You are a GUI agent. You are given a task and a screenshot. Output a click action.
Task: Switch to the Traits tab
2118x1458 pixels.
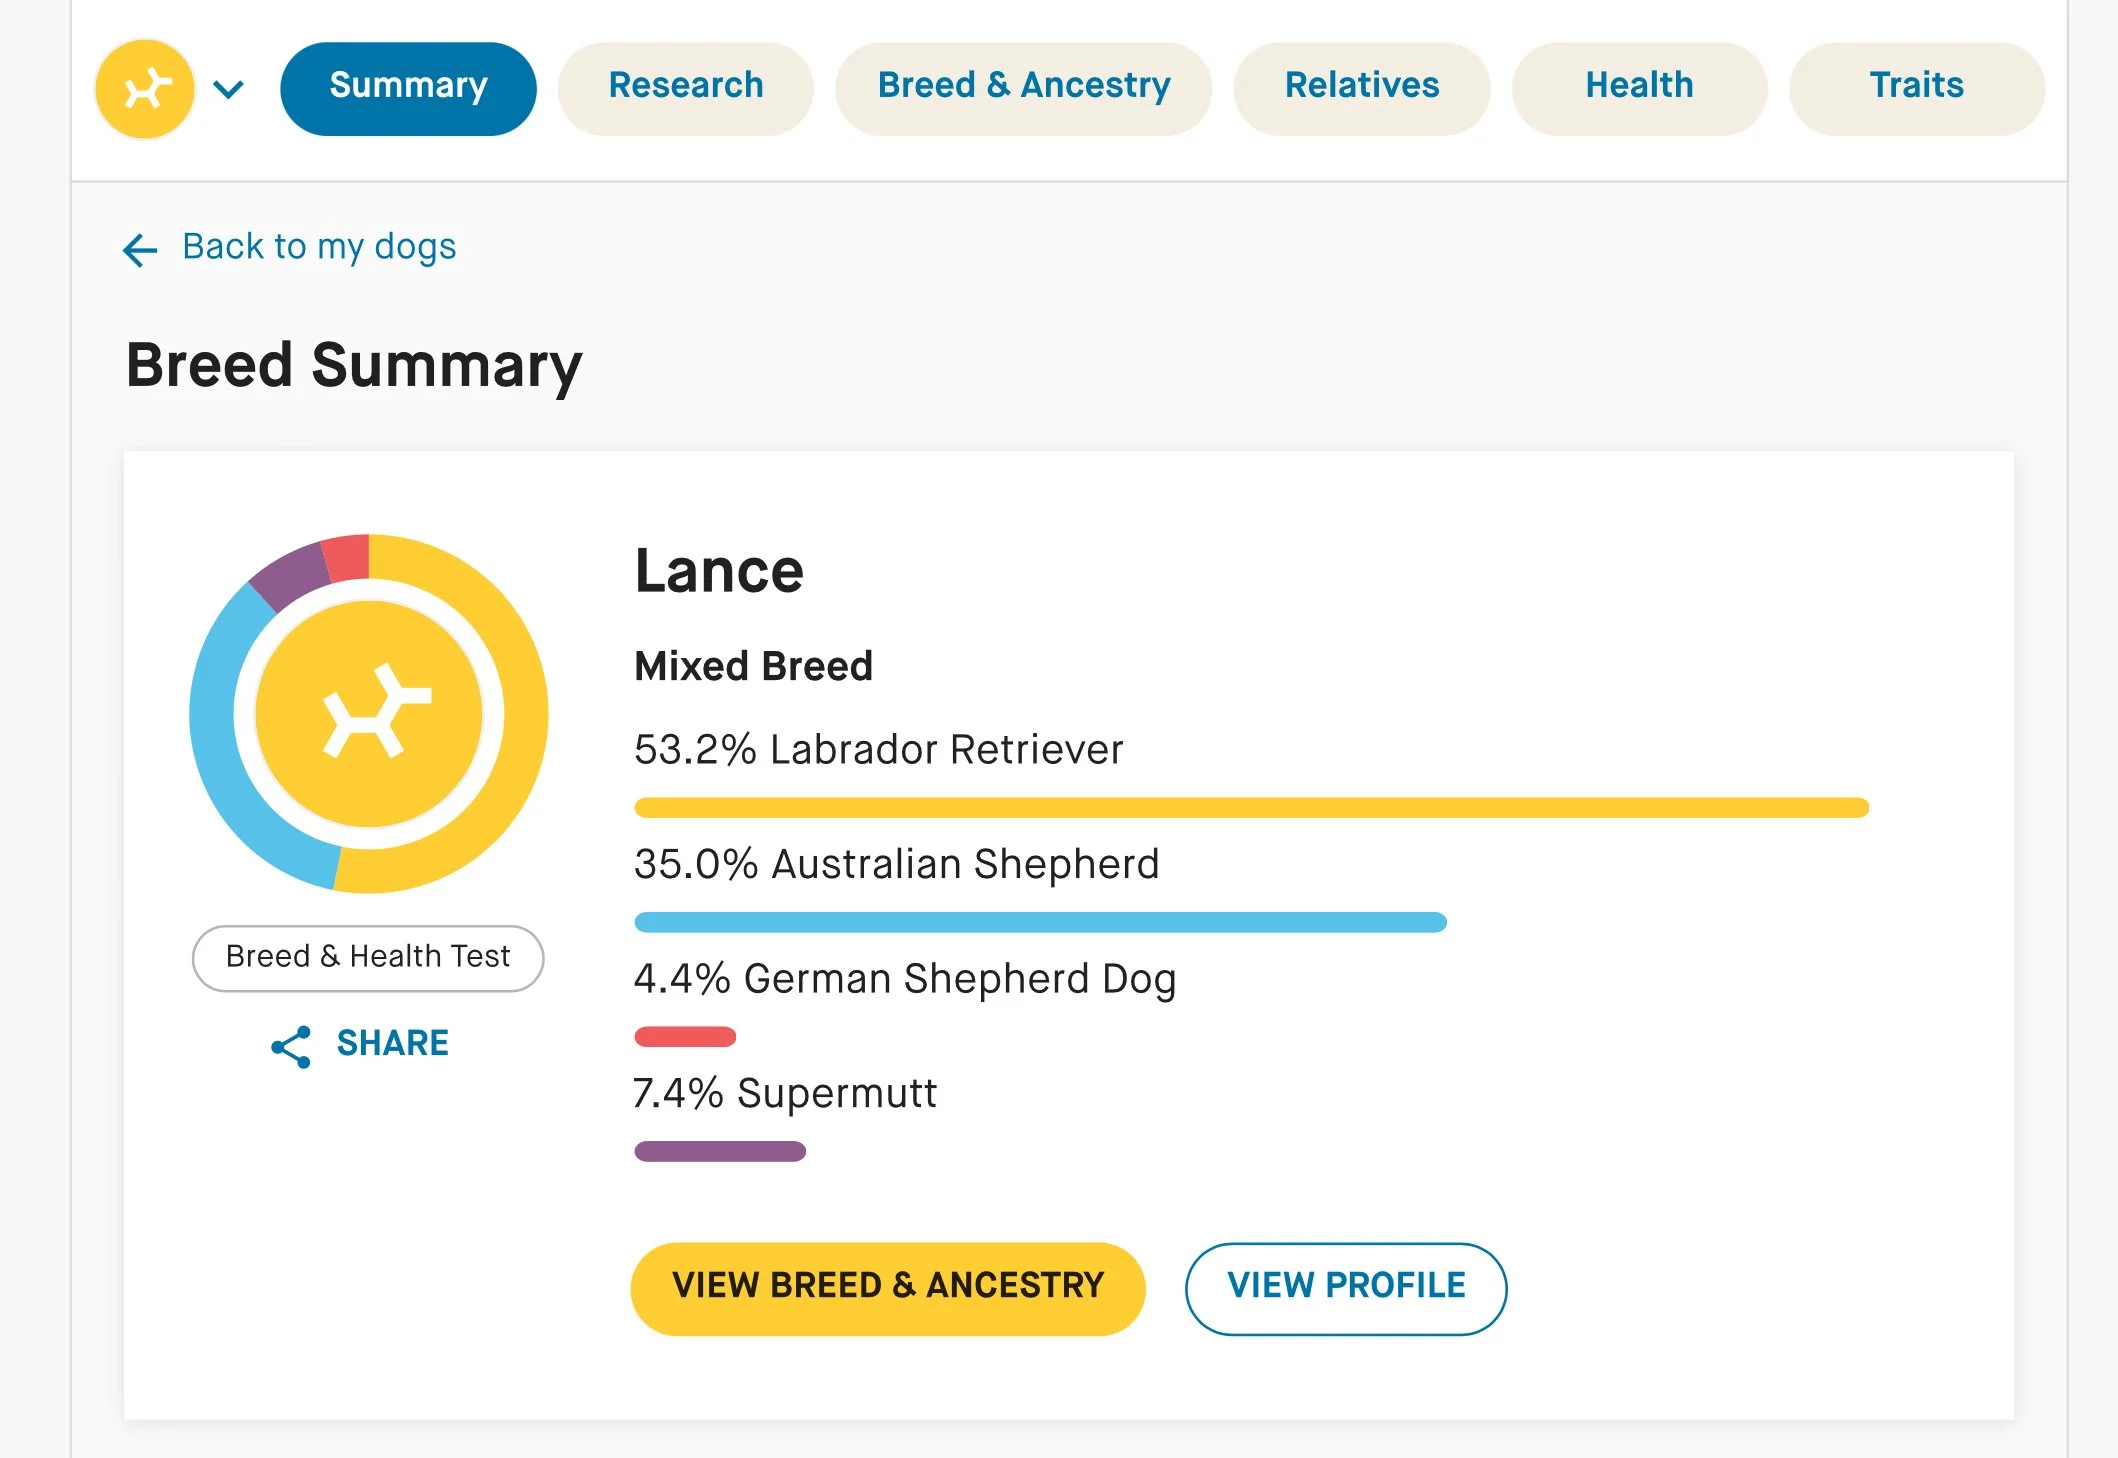point(1916,88)
